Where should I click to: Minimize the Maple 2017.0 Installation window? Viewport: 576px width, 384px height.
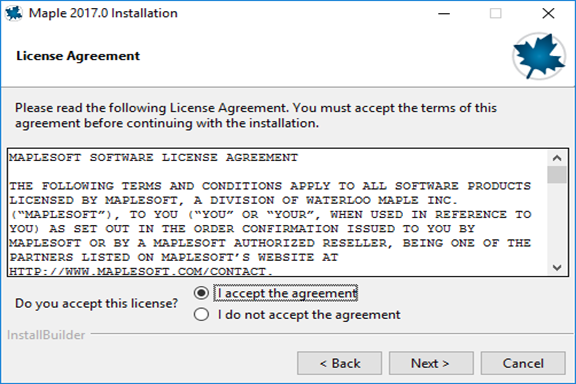coord(444,14)
